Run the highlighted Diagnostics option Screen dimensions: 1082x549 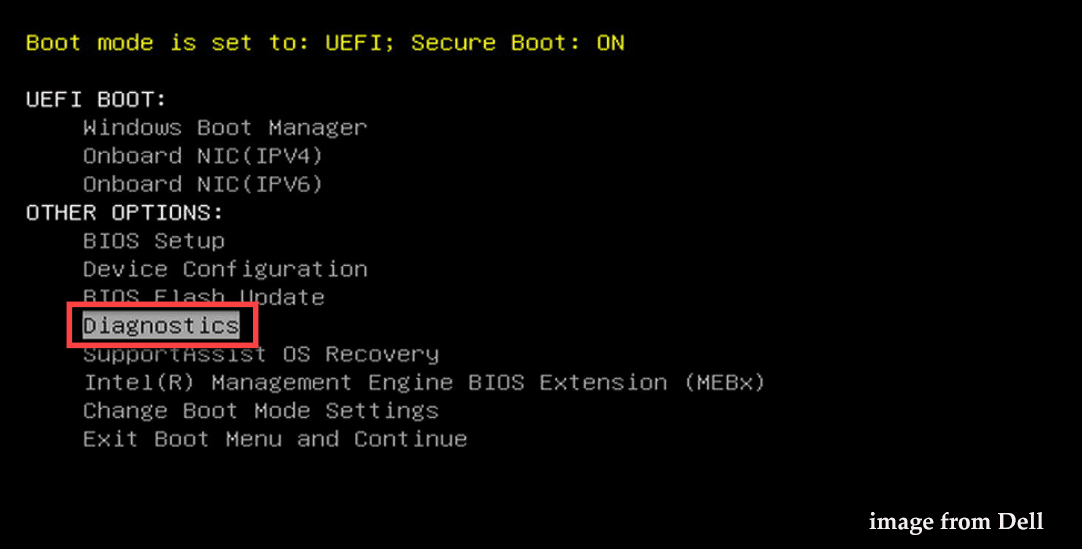[161, 326]
